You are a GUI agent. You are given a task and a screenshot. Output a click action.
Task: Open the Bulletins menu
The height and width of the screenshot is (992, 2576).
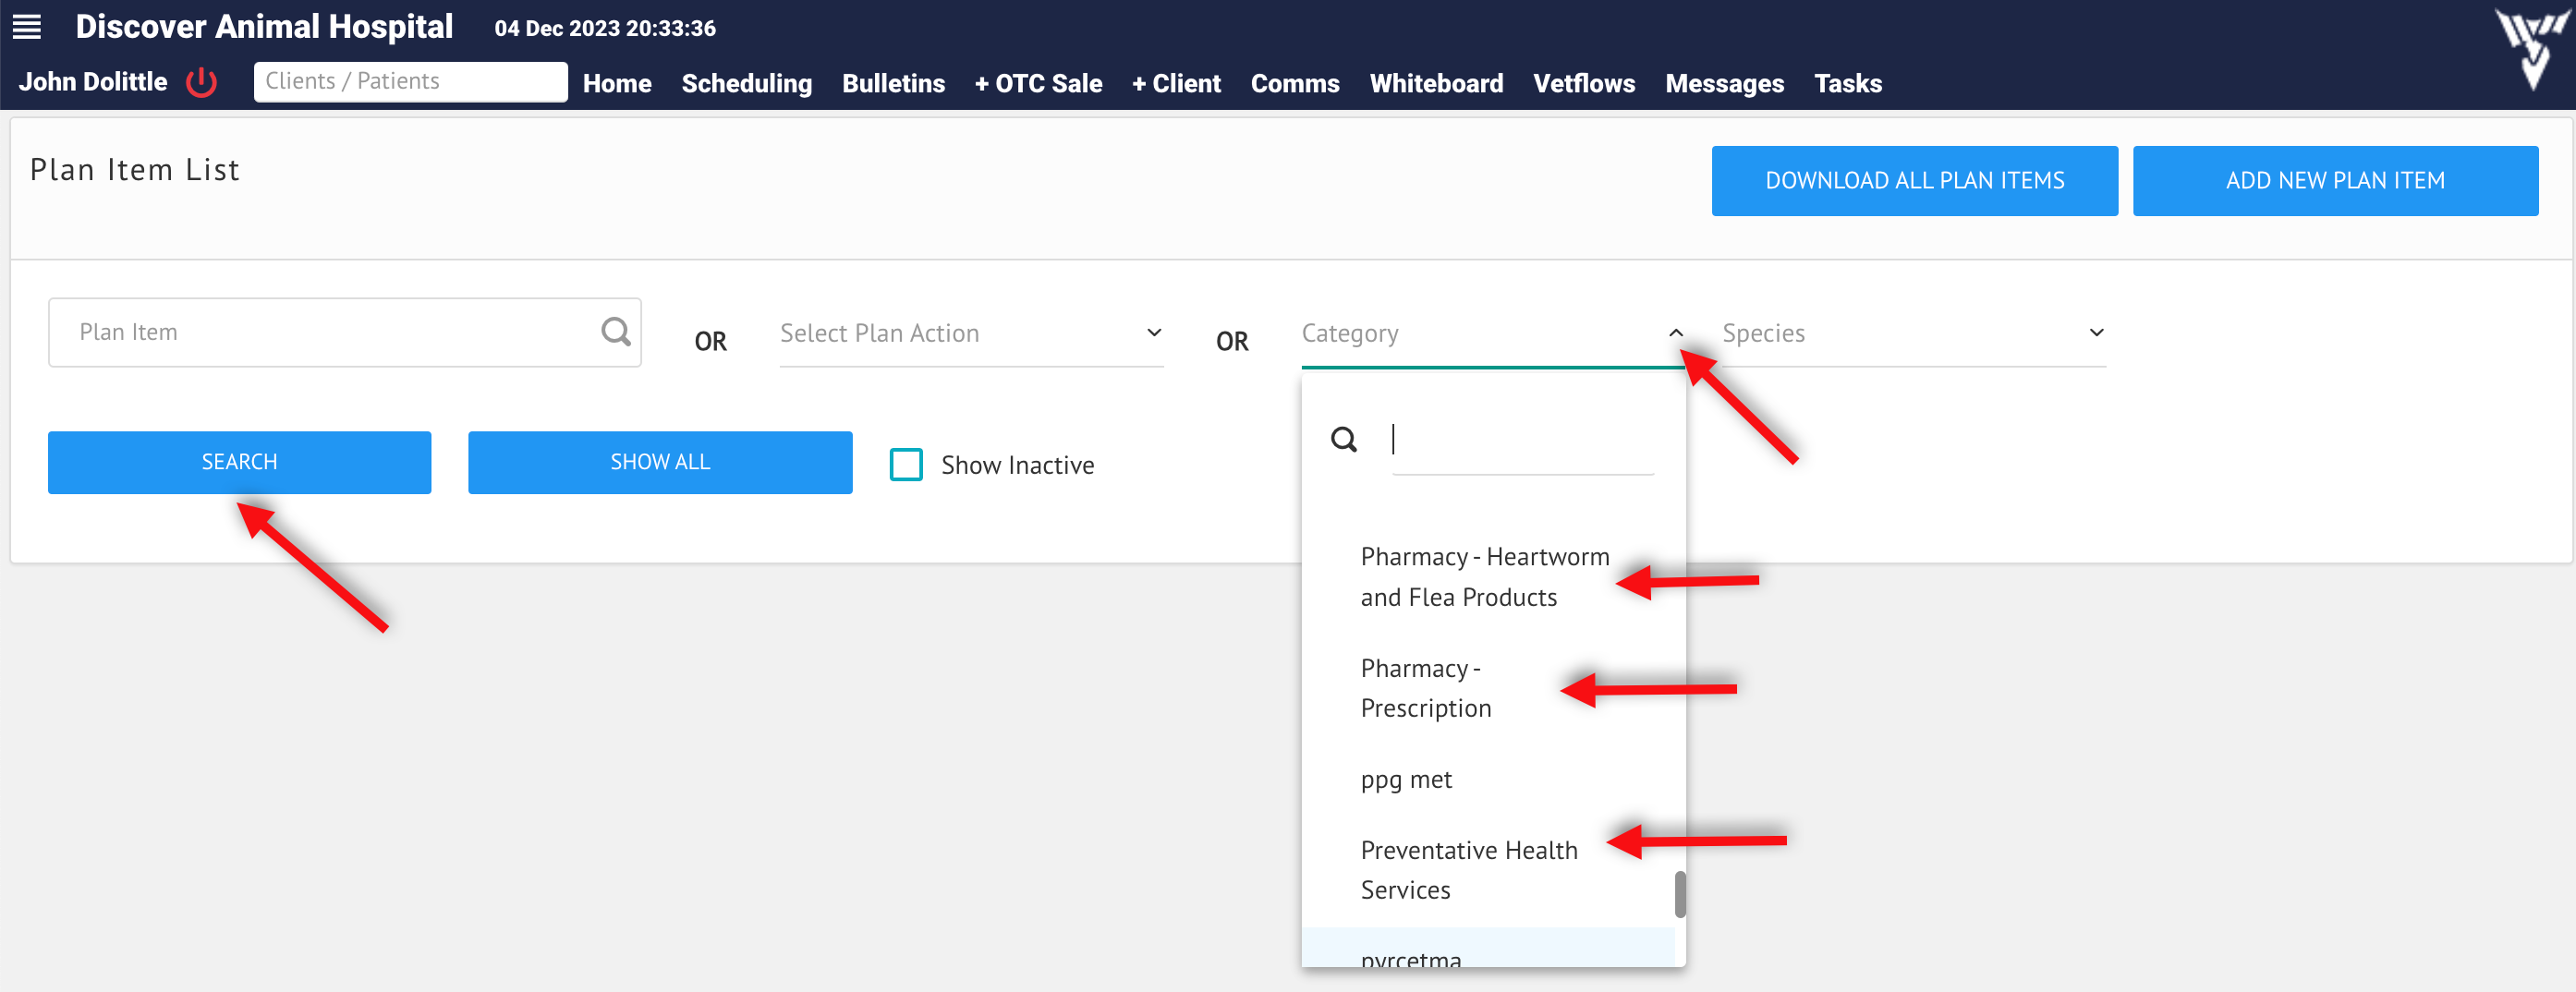pos(893,83)
